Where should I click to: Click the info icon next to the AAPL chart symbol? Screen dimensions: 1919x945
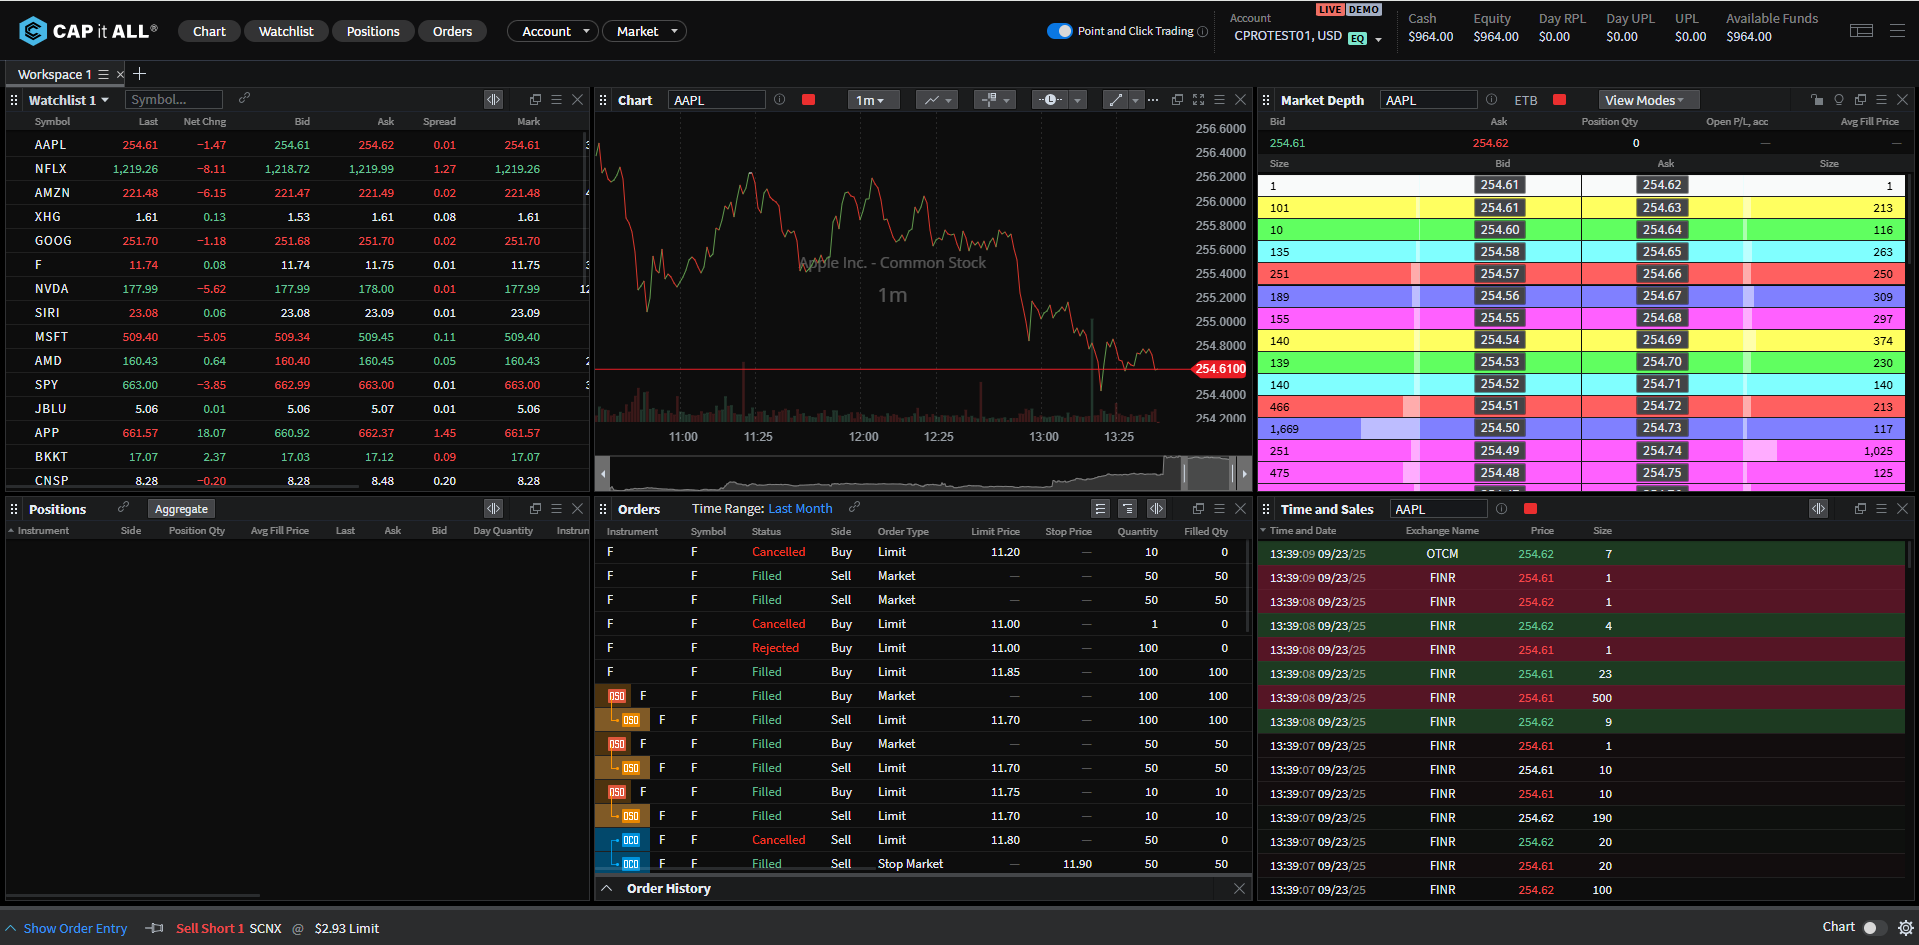point(779,99)
